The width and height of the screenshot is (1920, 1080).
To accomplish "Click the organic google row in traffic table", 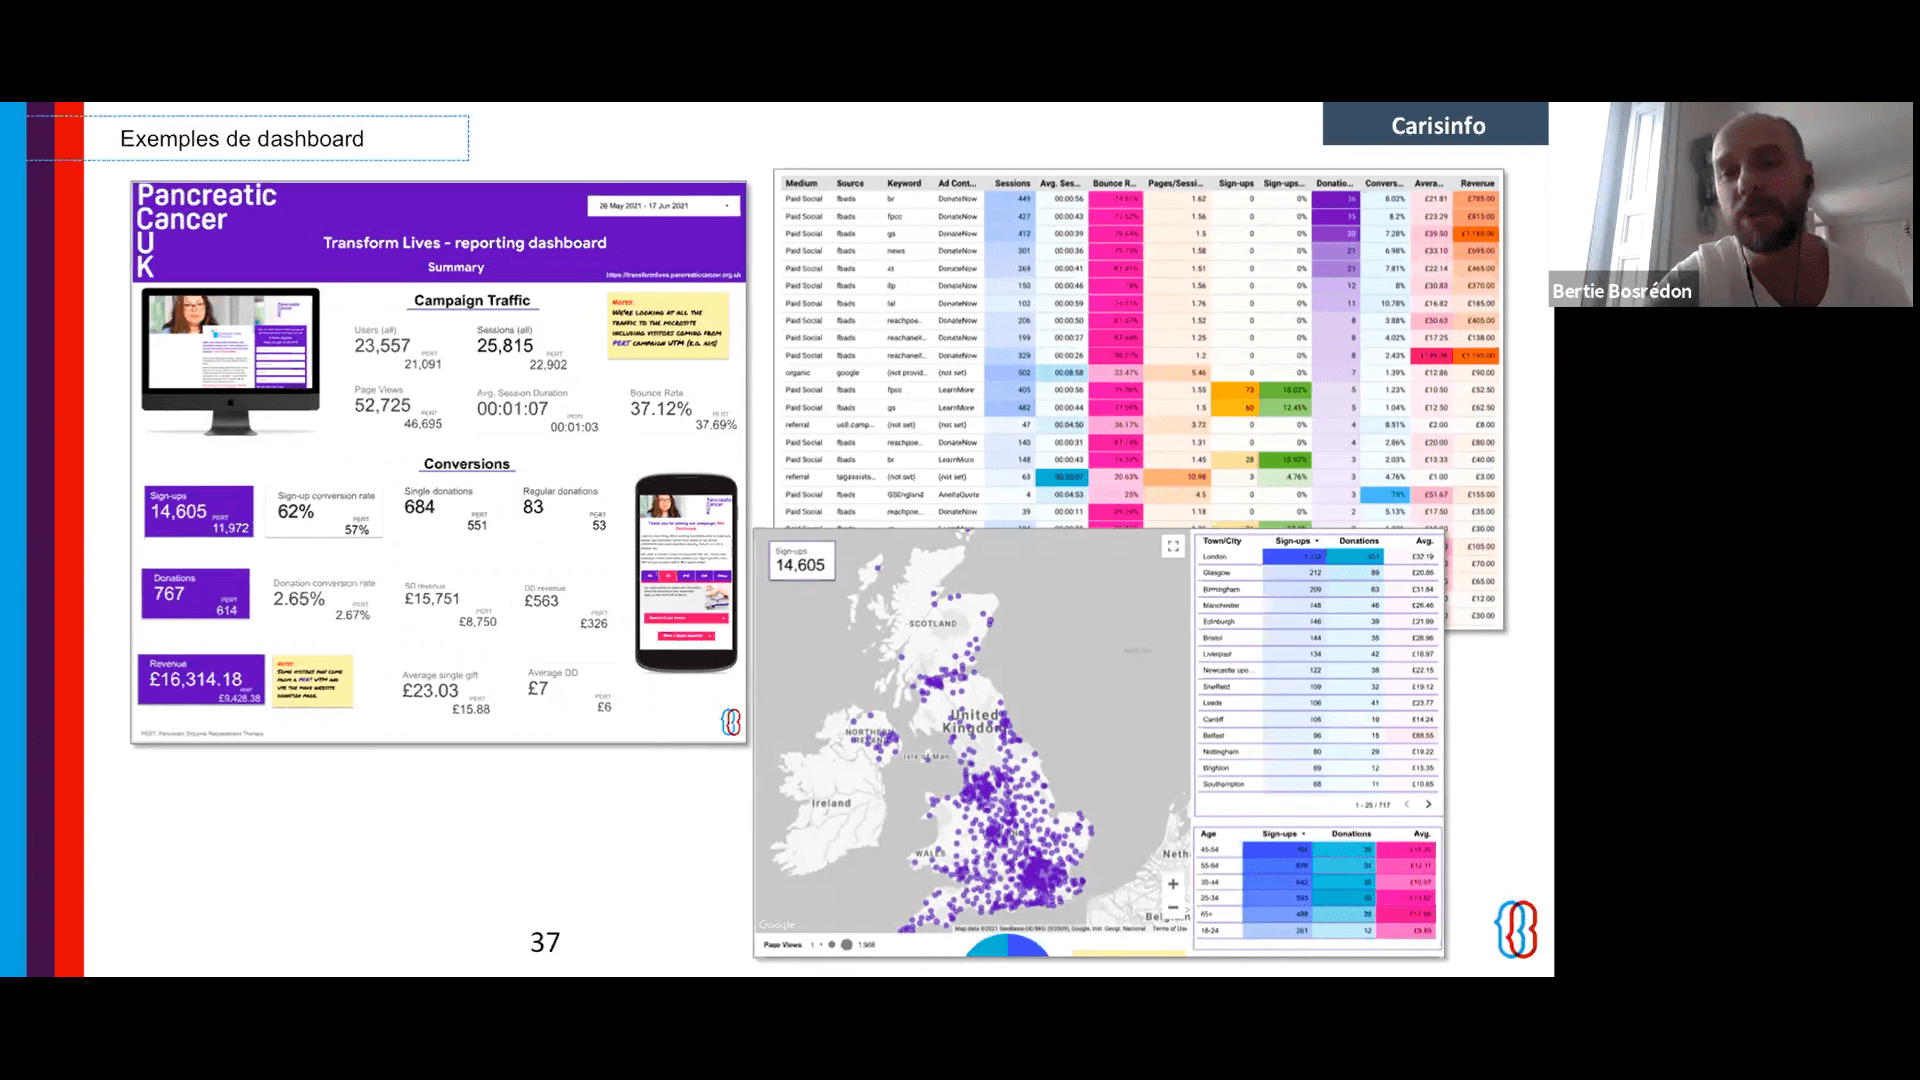I will click(x=1140, y=373).
